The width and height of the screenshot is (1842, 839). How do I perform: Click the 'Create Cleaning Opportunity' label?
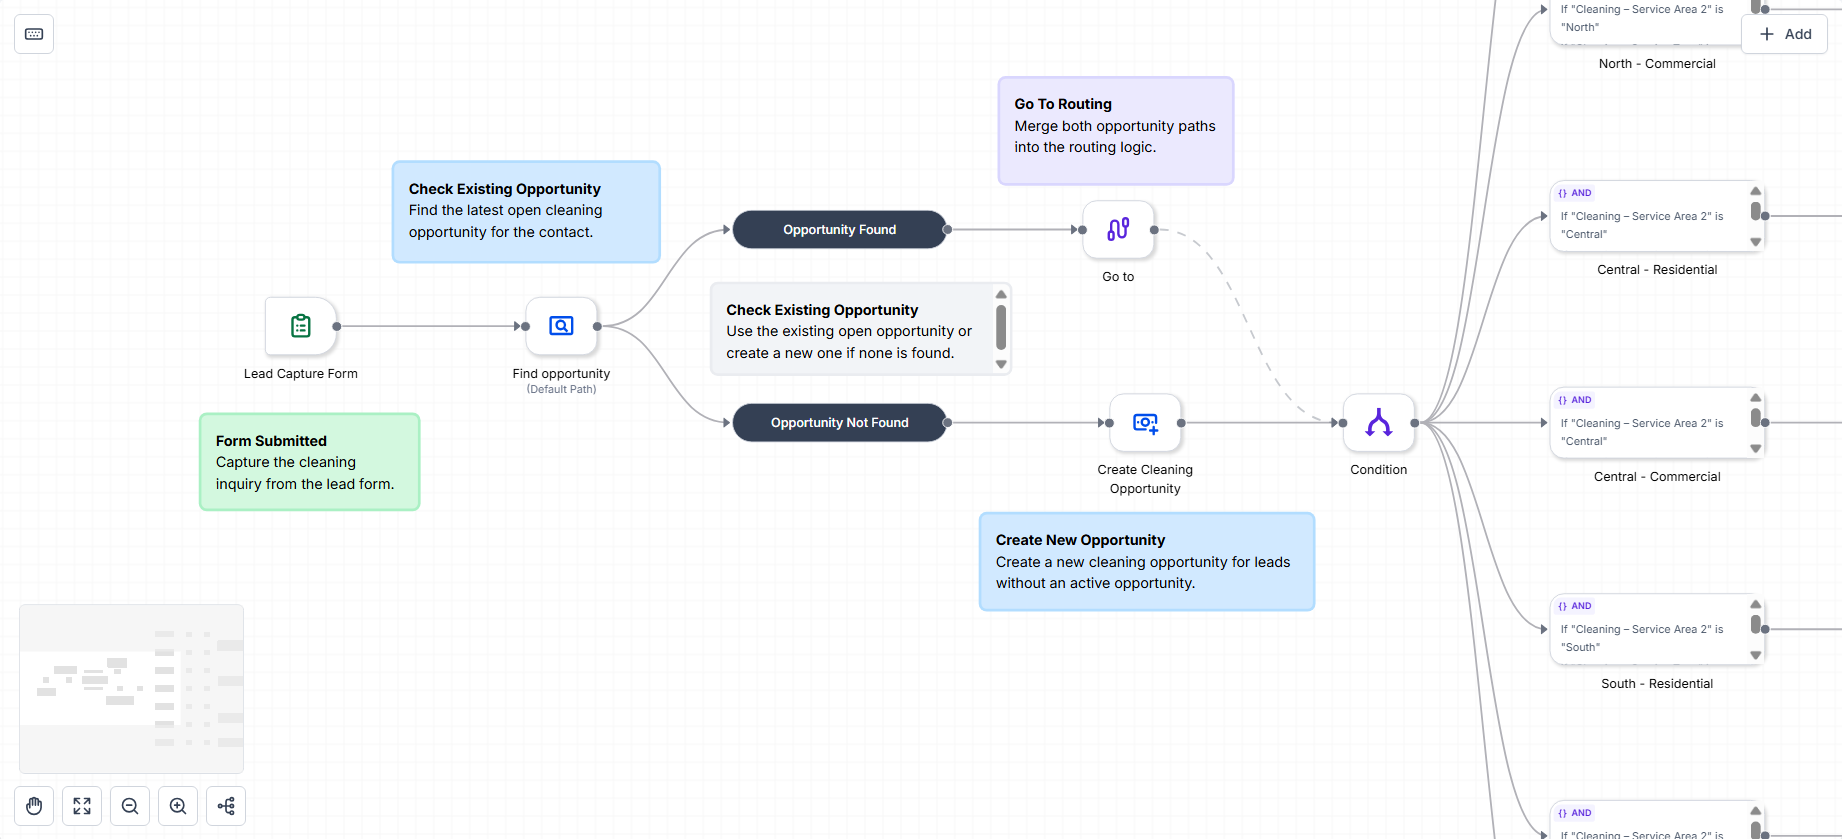coord(1145,479)
